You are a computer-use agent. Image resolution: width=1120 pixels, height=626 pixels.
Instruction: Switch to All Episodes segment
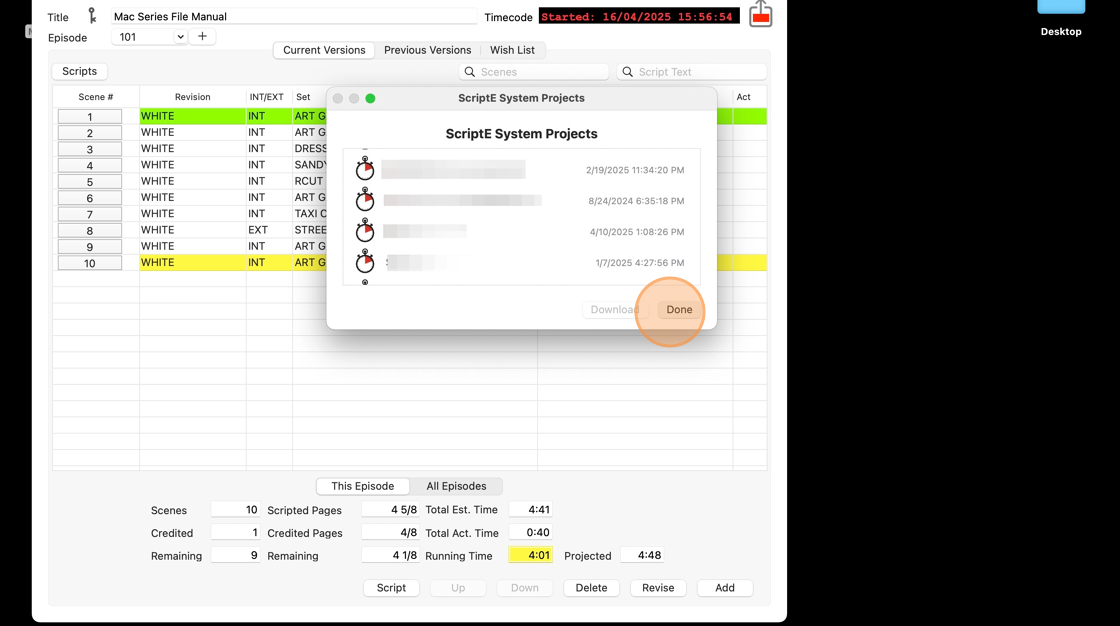(456, 486)
